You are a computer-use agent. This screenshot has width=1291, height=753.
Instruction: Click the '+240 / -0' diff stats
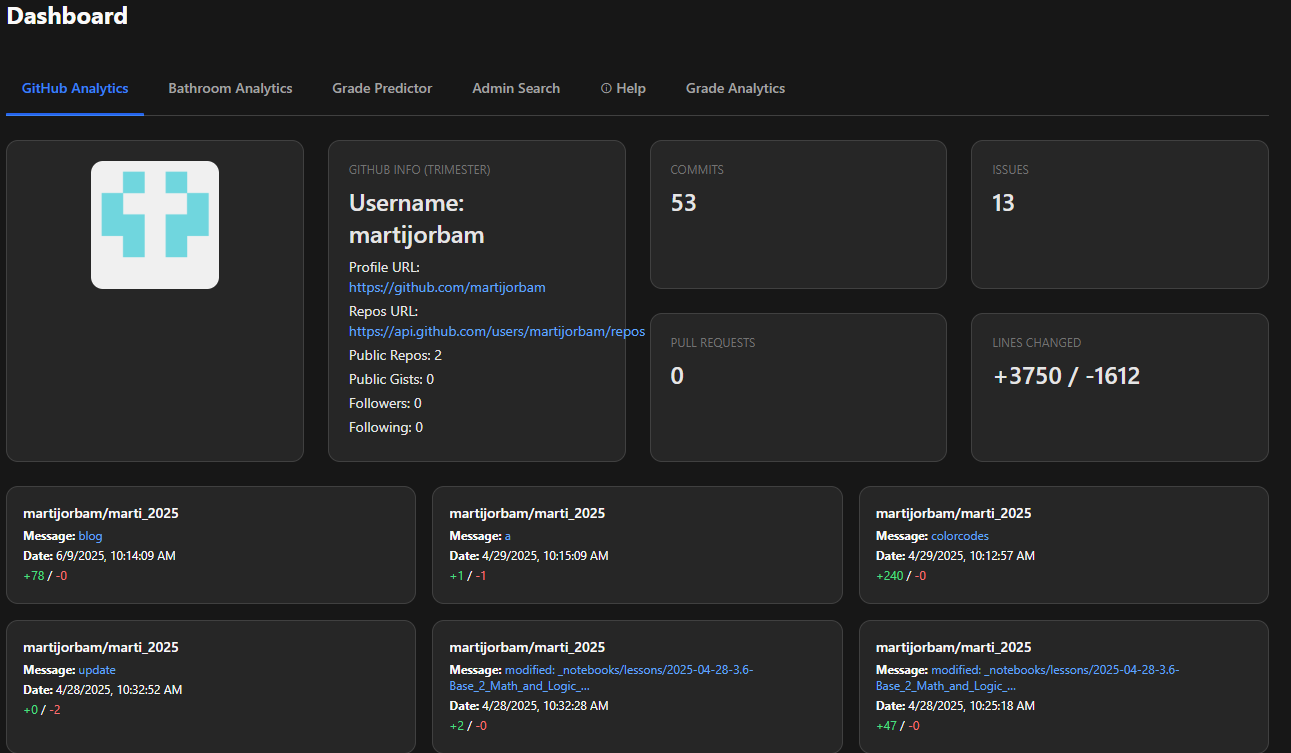tap(901, 576)
